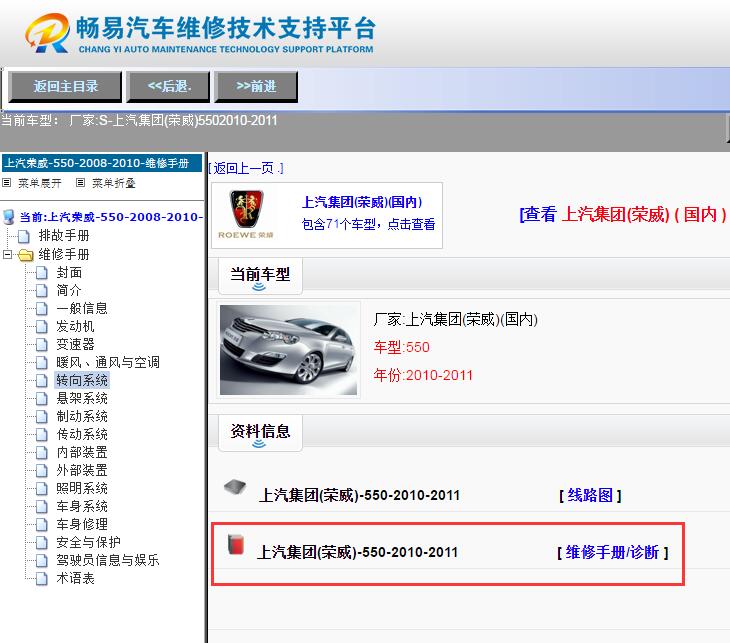Click the page icon next to 内部装置

tap(42, 453)
